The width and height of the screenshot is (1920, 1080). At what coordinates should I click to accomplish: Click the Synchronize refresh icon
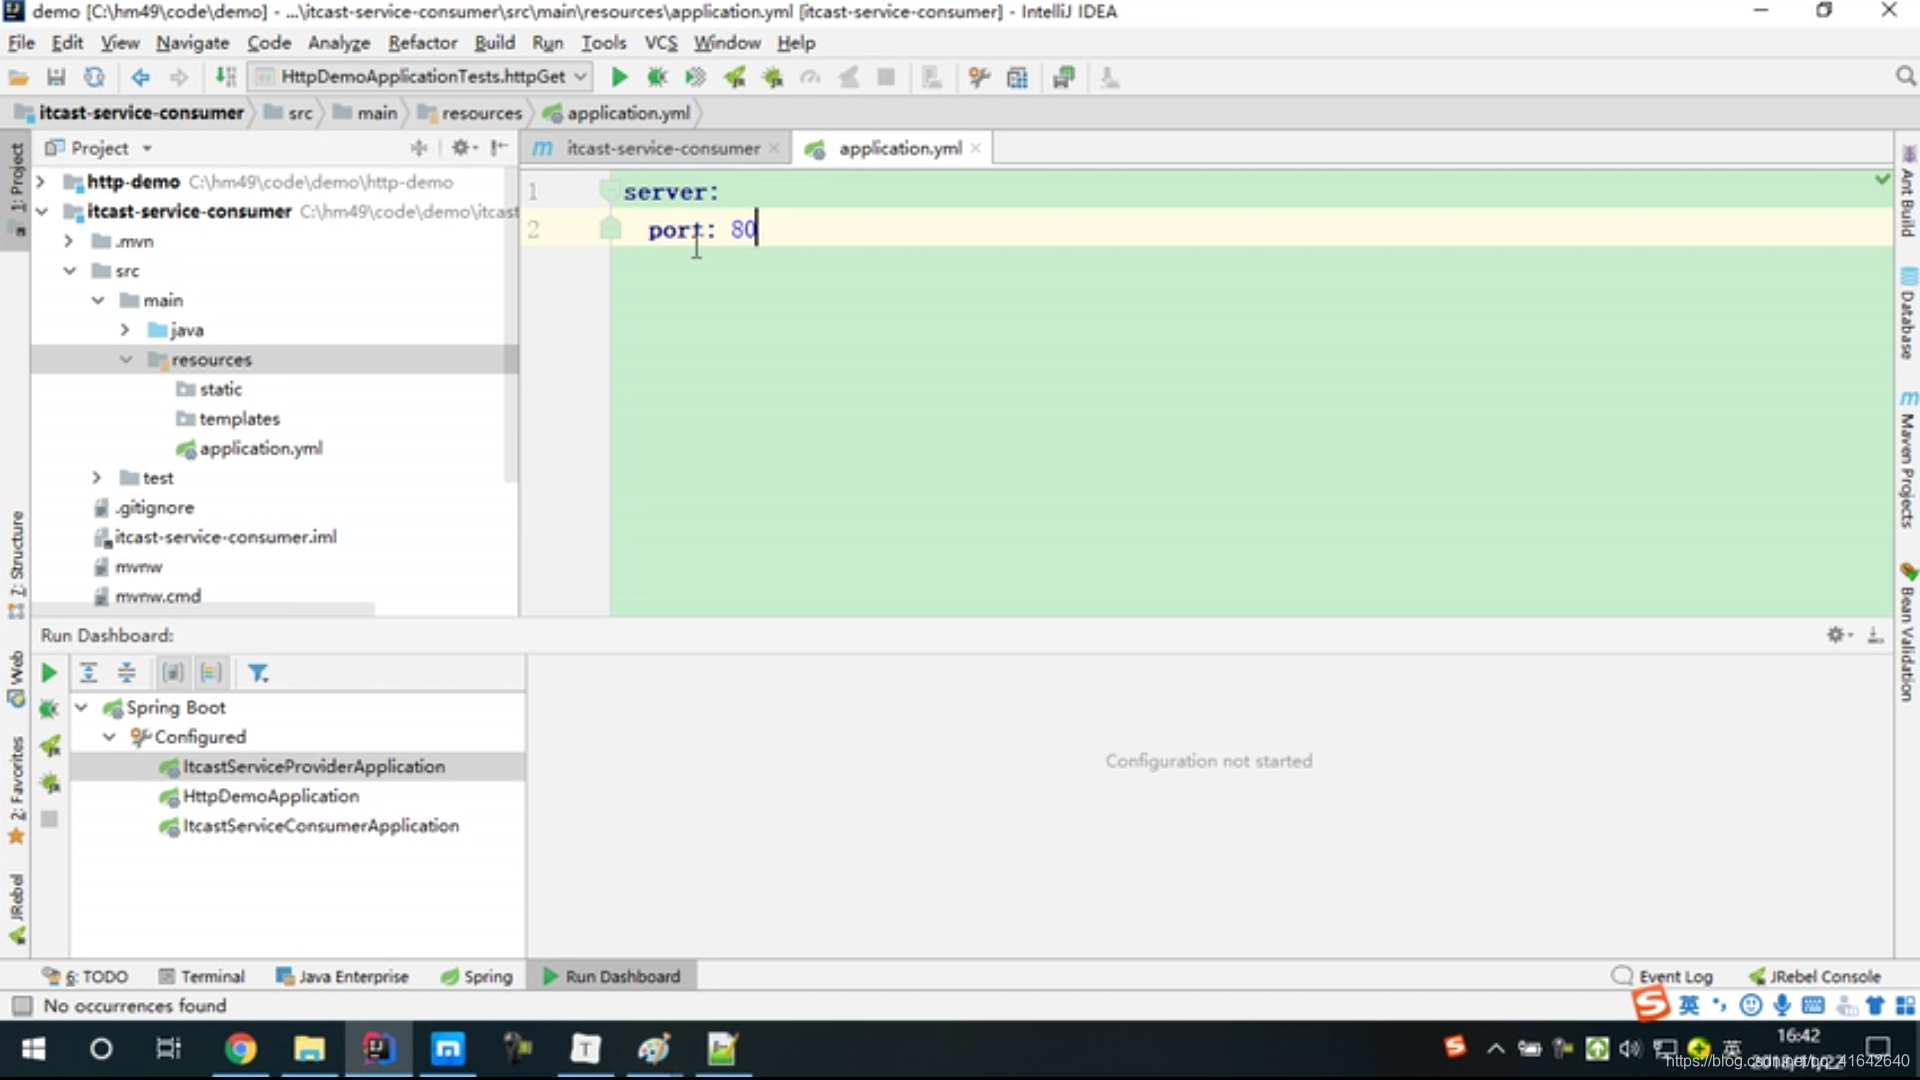click(94, 77)
